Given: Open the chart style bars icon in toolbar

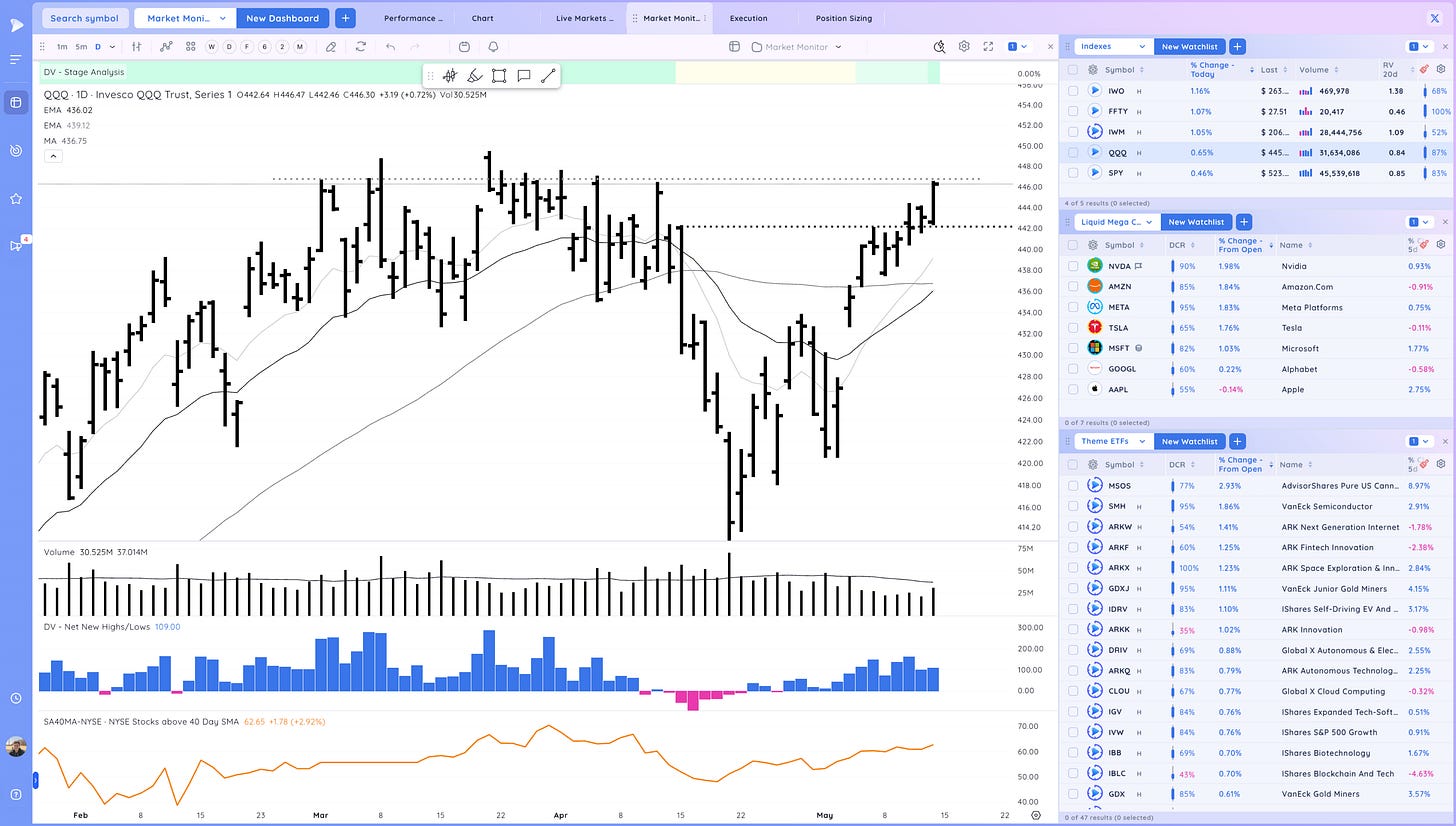Looking at the screenshot, I should click(137, 46).
